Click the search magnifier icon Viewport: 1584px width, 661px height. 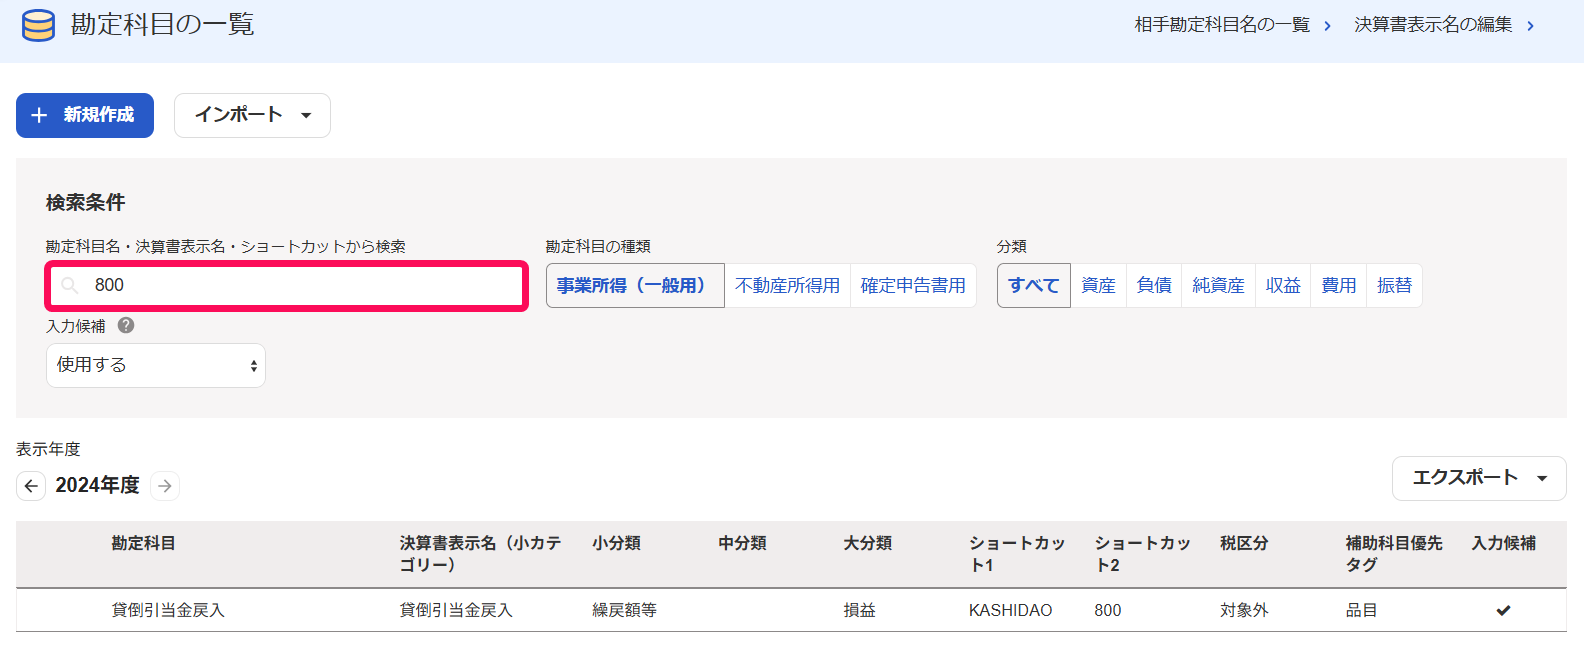pyautogui.click(x=70, y=286)
